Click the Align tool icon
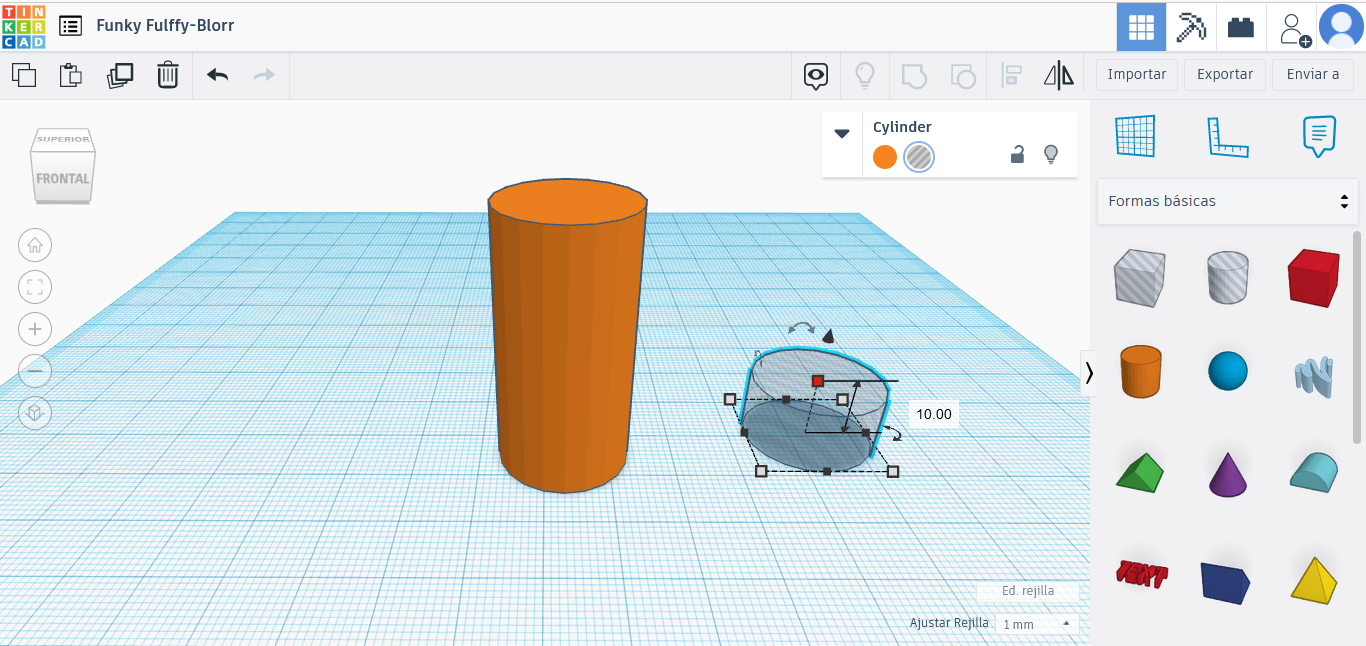 tap(1011, 75)
